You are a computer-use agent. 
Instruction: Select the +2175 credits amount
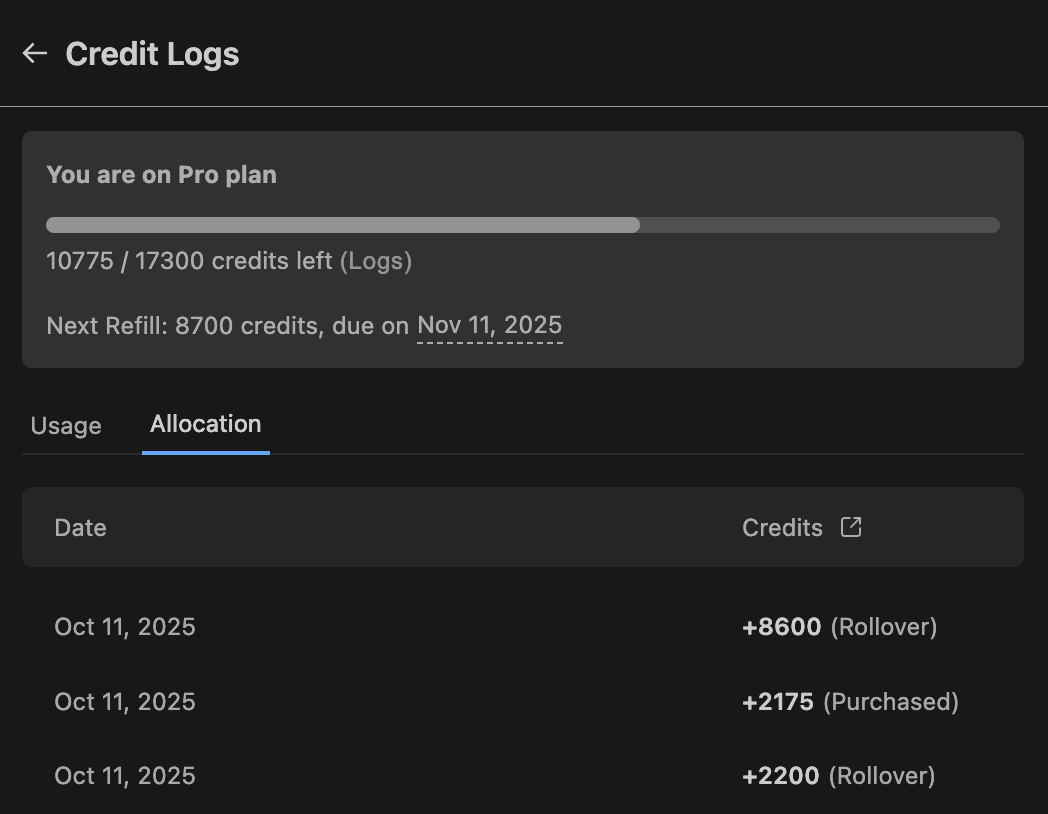[x=777, y=702]
